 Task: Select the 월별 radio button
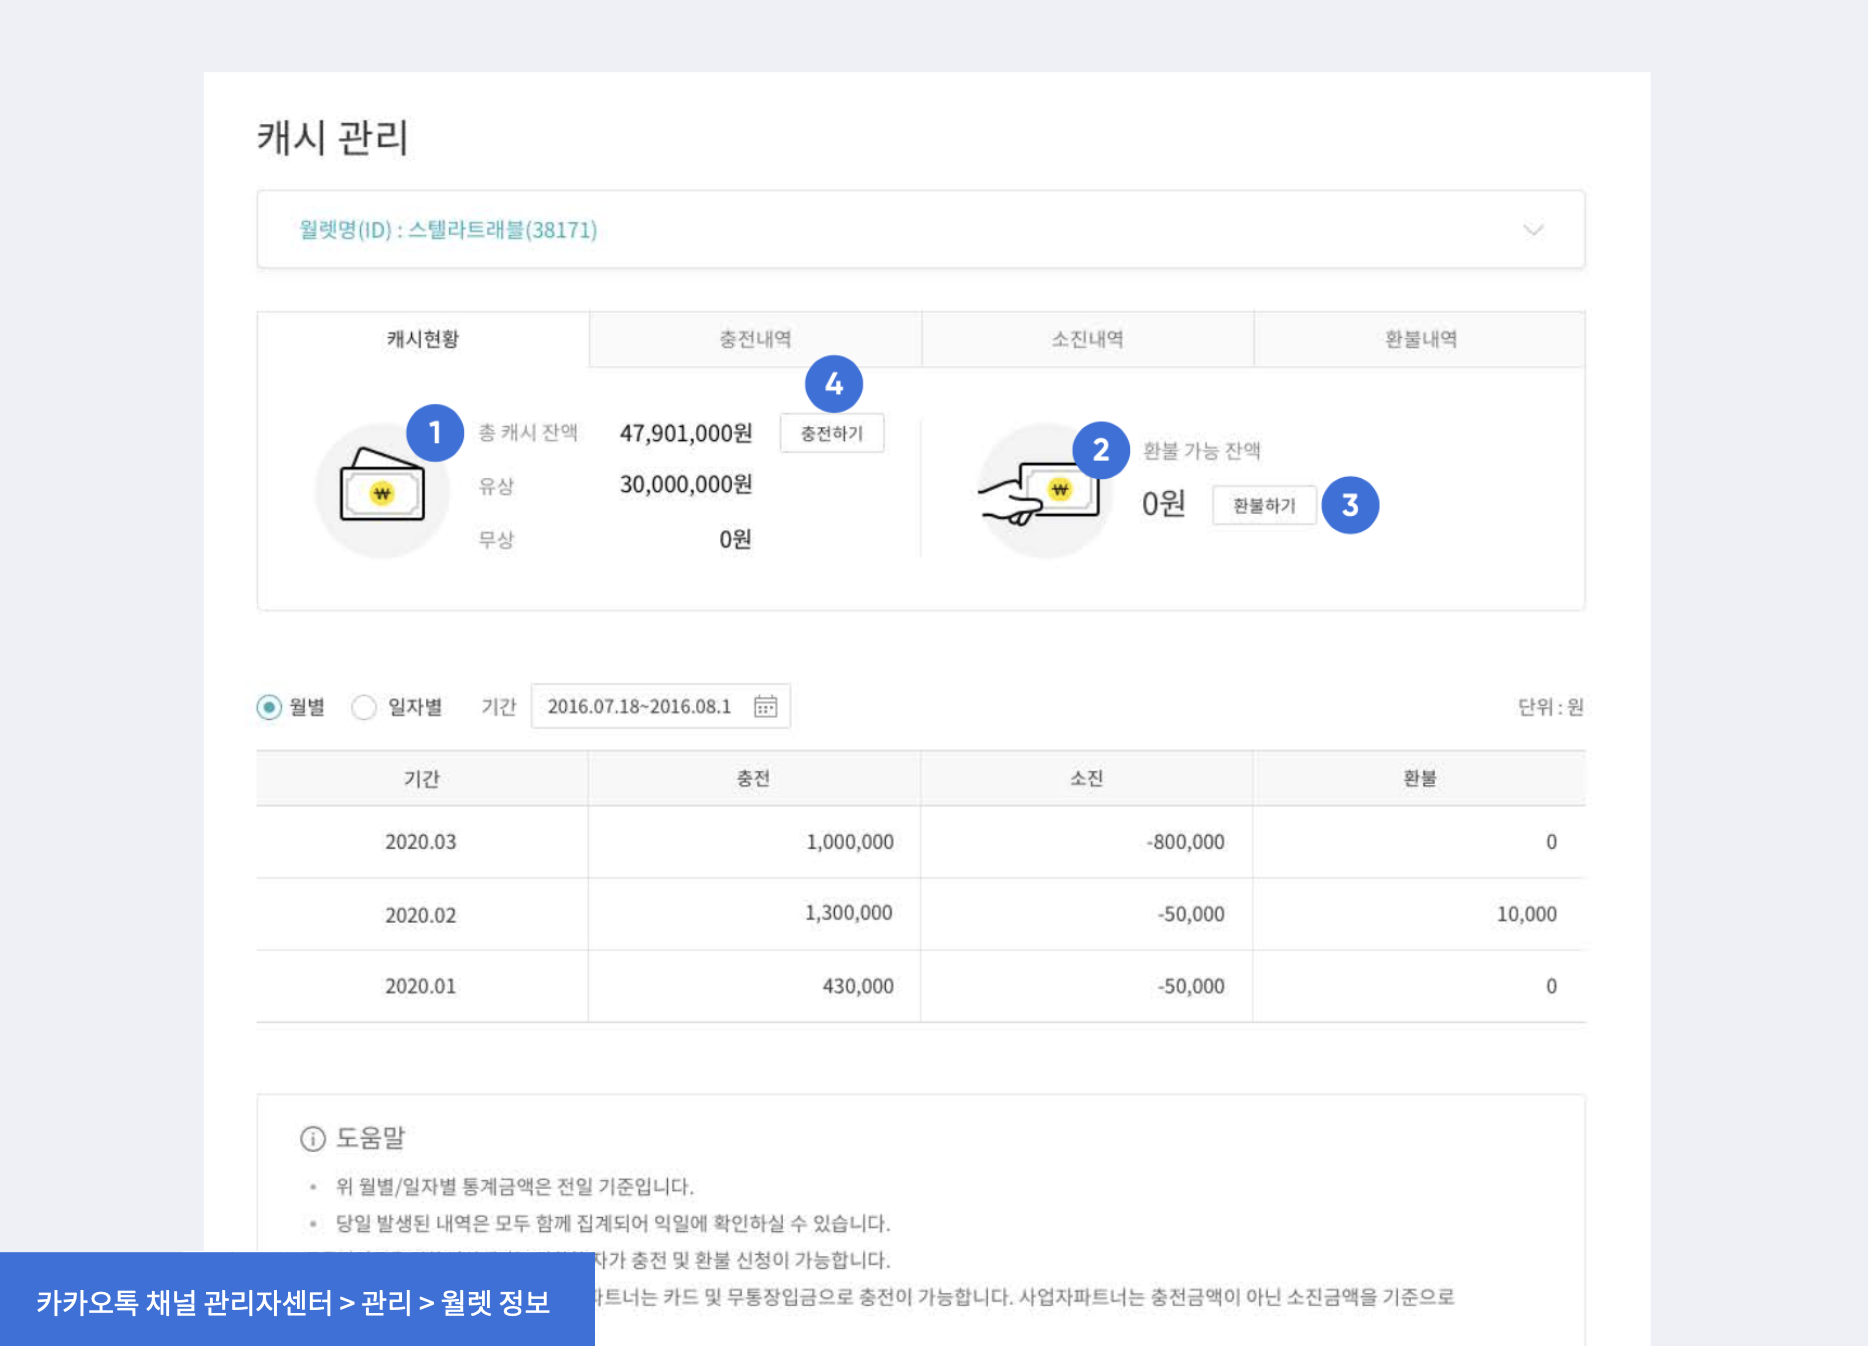[x=269, y=707]
